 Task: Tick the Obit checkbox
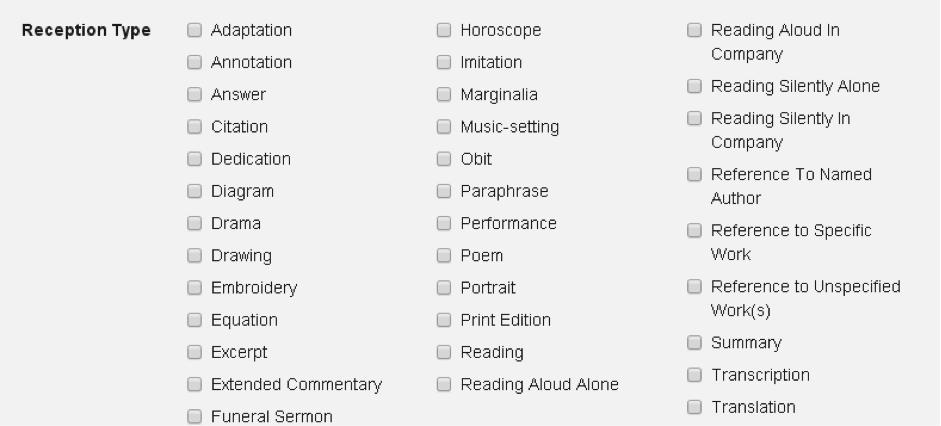click(443, 159)
